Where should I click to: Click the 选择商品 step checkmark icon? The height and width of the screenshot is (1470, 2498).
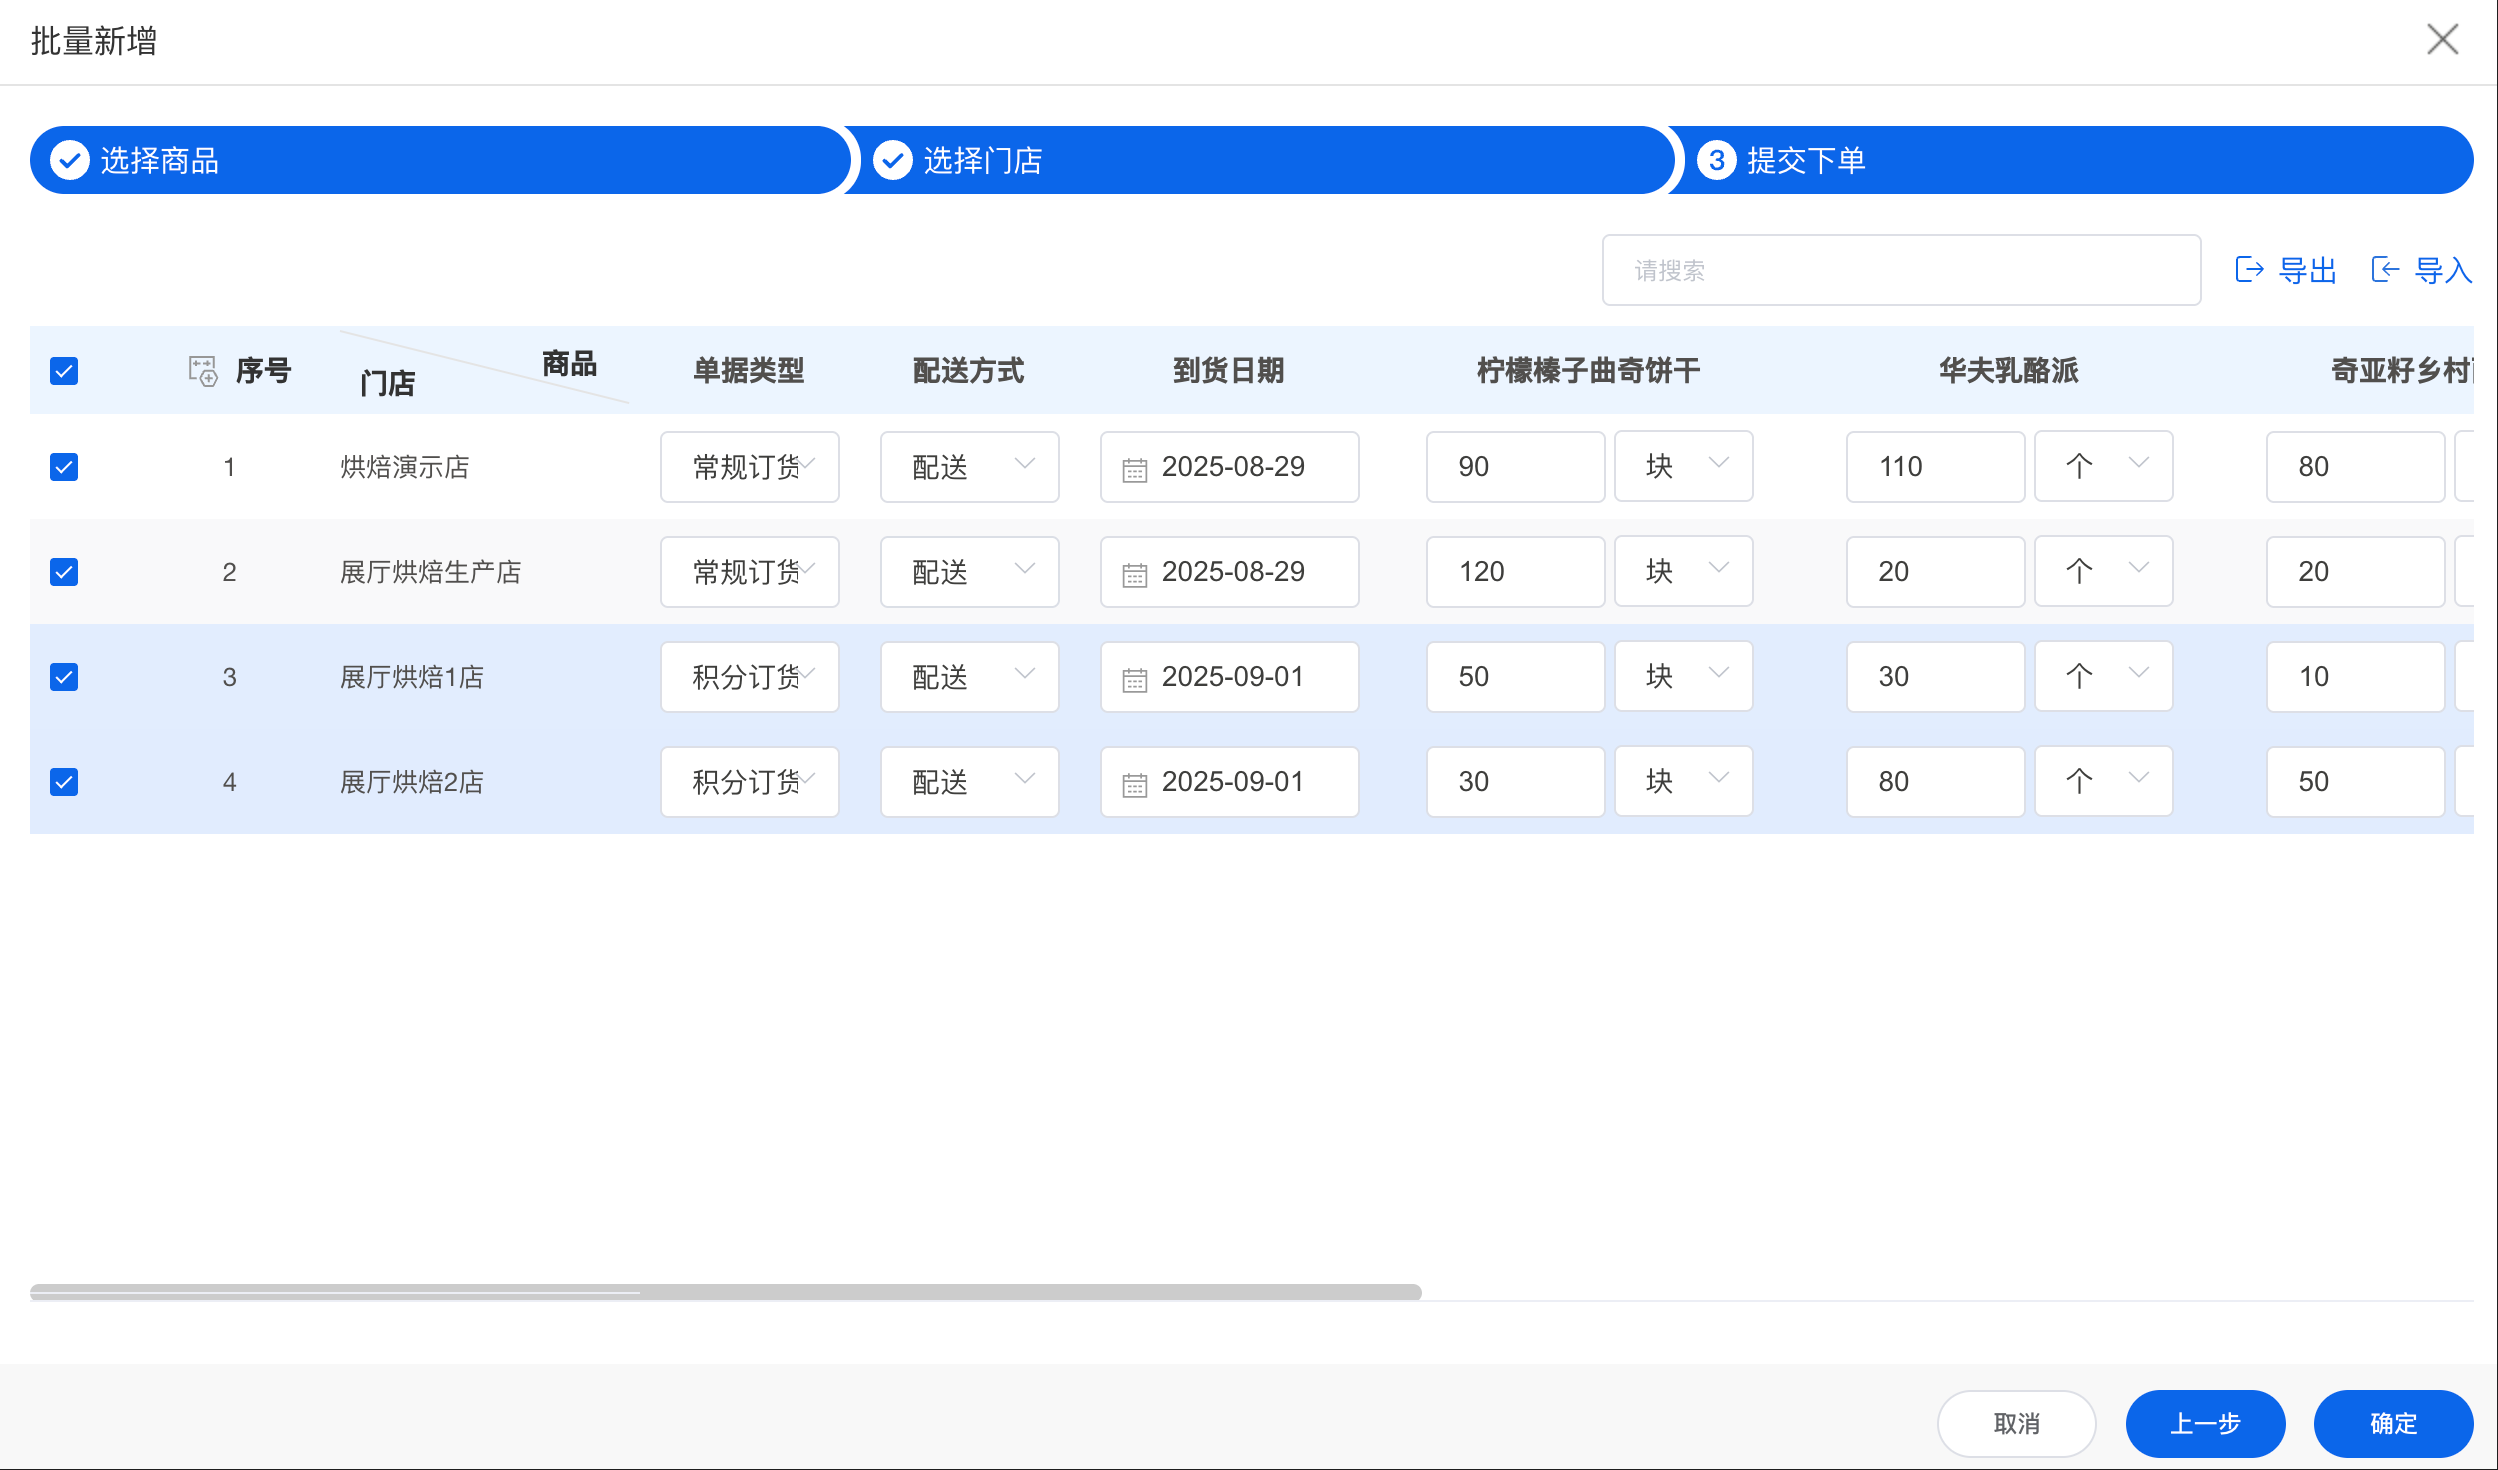click(x=70, y=160)
